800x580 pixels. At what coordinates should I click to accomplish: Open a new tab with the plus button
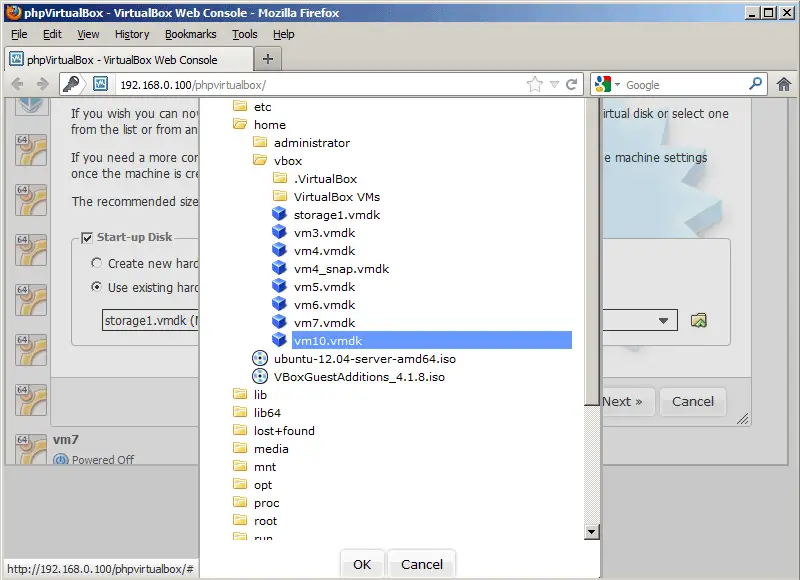tap(268, 59)
